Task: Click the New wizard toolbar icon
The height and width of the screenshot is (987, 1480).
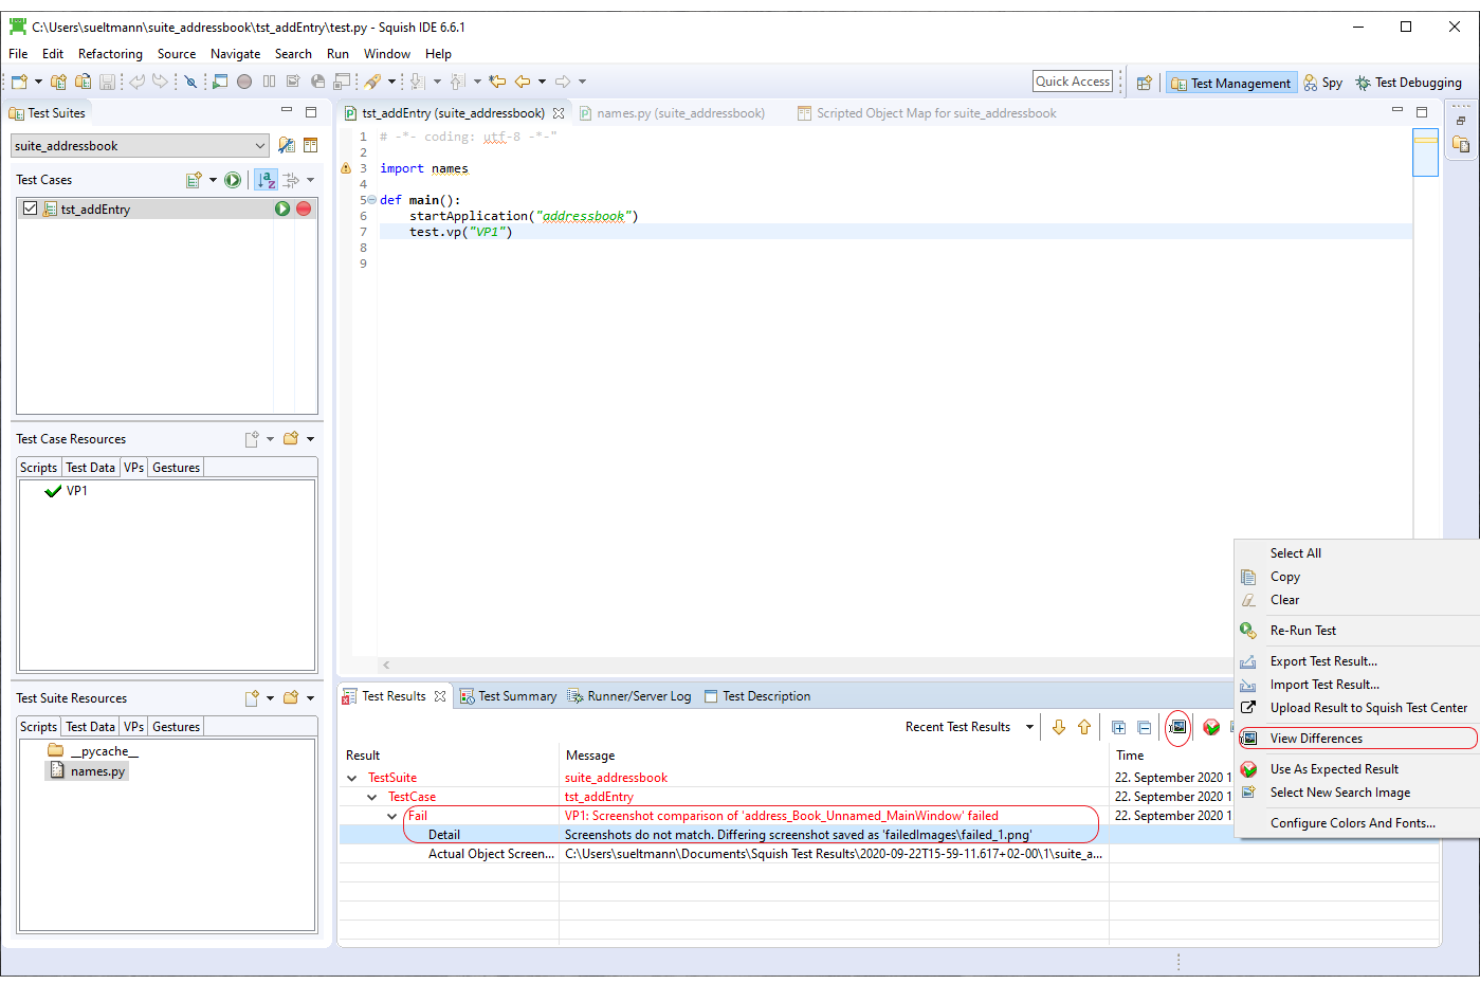Action: point(19,82)
